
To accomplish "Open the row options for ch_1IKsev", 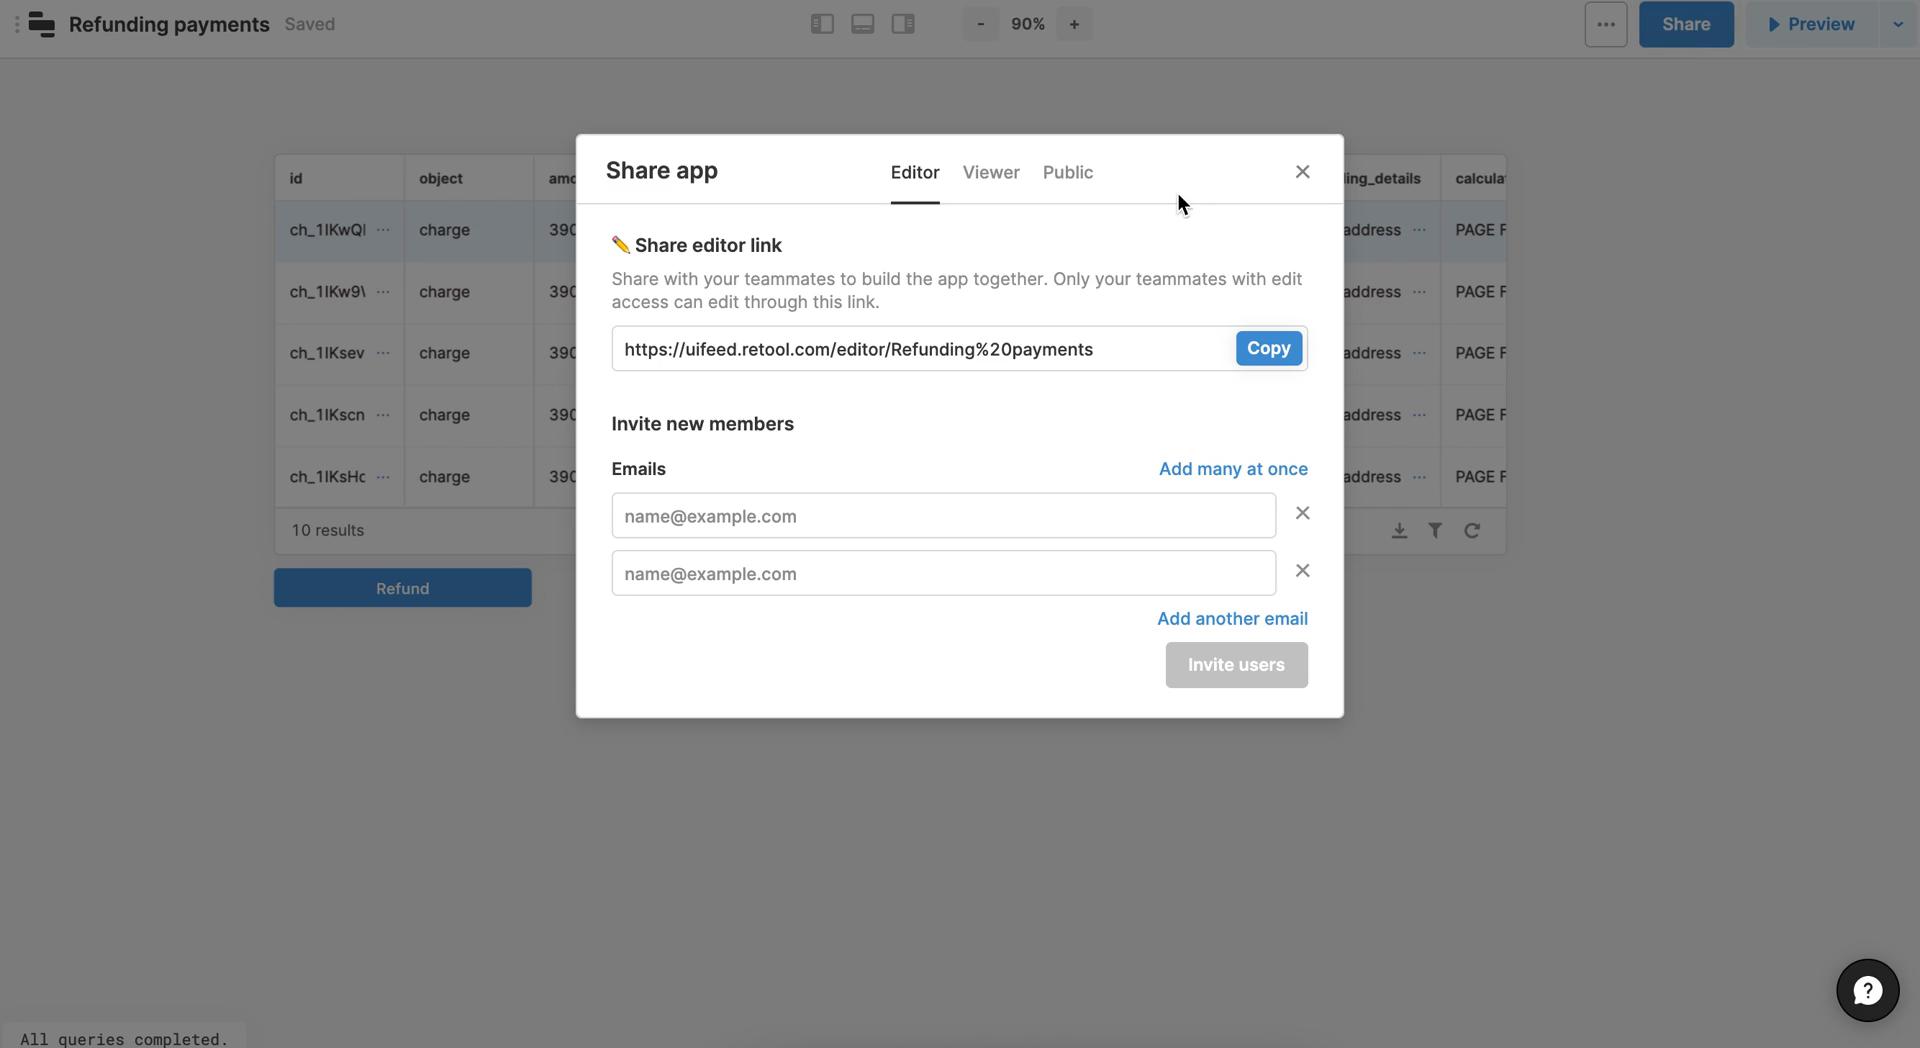I will [x=385, y=353].
